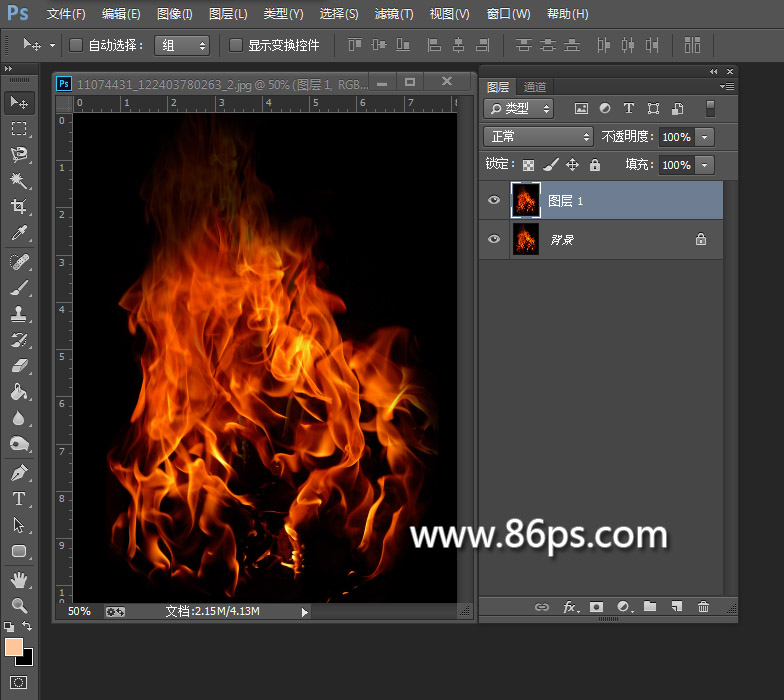The width and height of the screenshot is (784, 700).
Task: Select the Rectangular Marquee tool
Action: pos(19,128)
